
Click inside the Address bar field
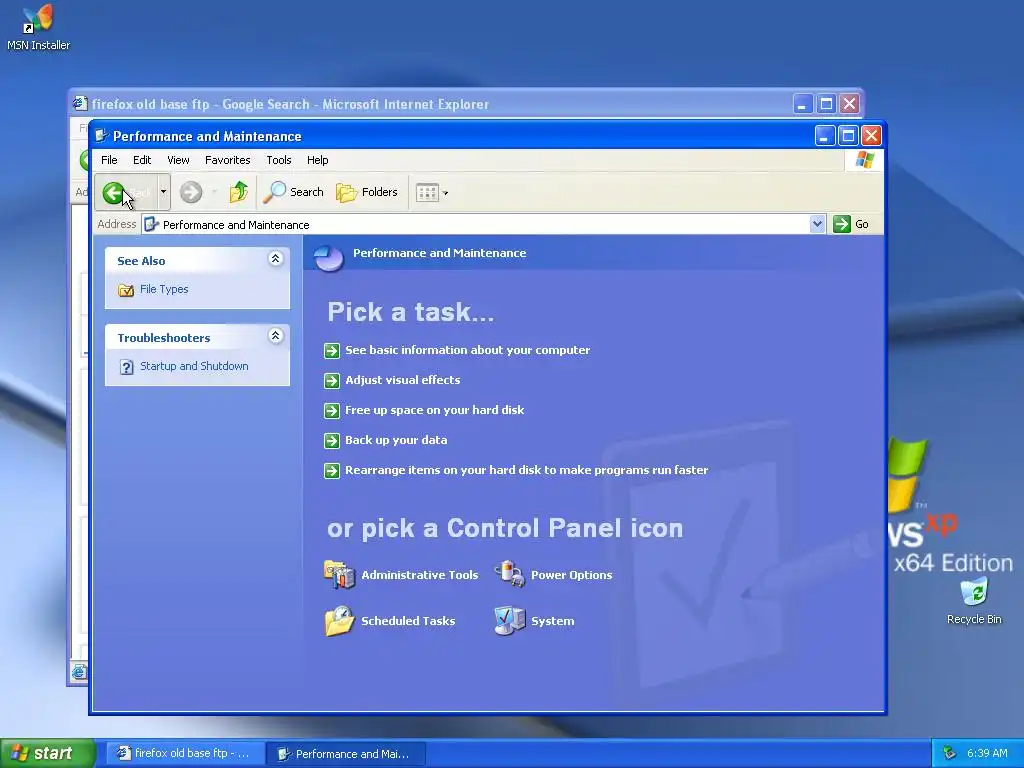[483, 225]
